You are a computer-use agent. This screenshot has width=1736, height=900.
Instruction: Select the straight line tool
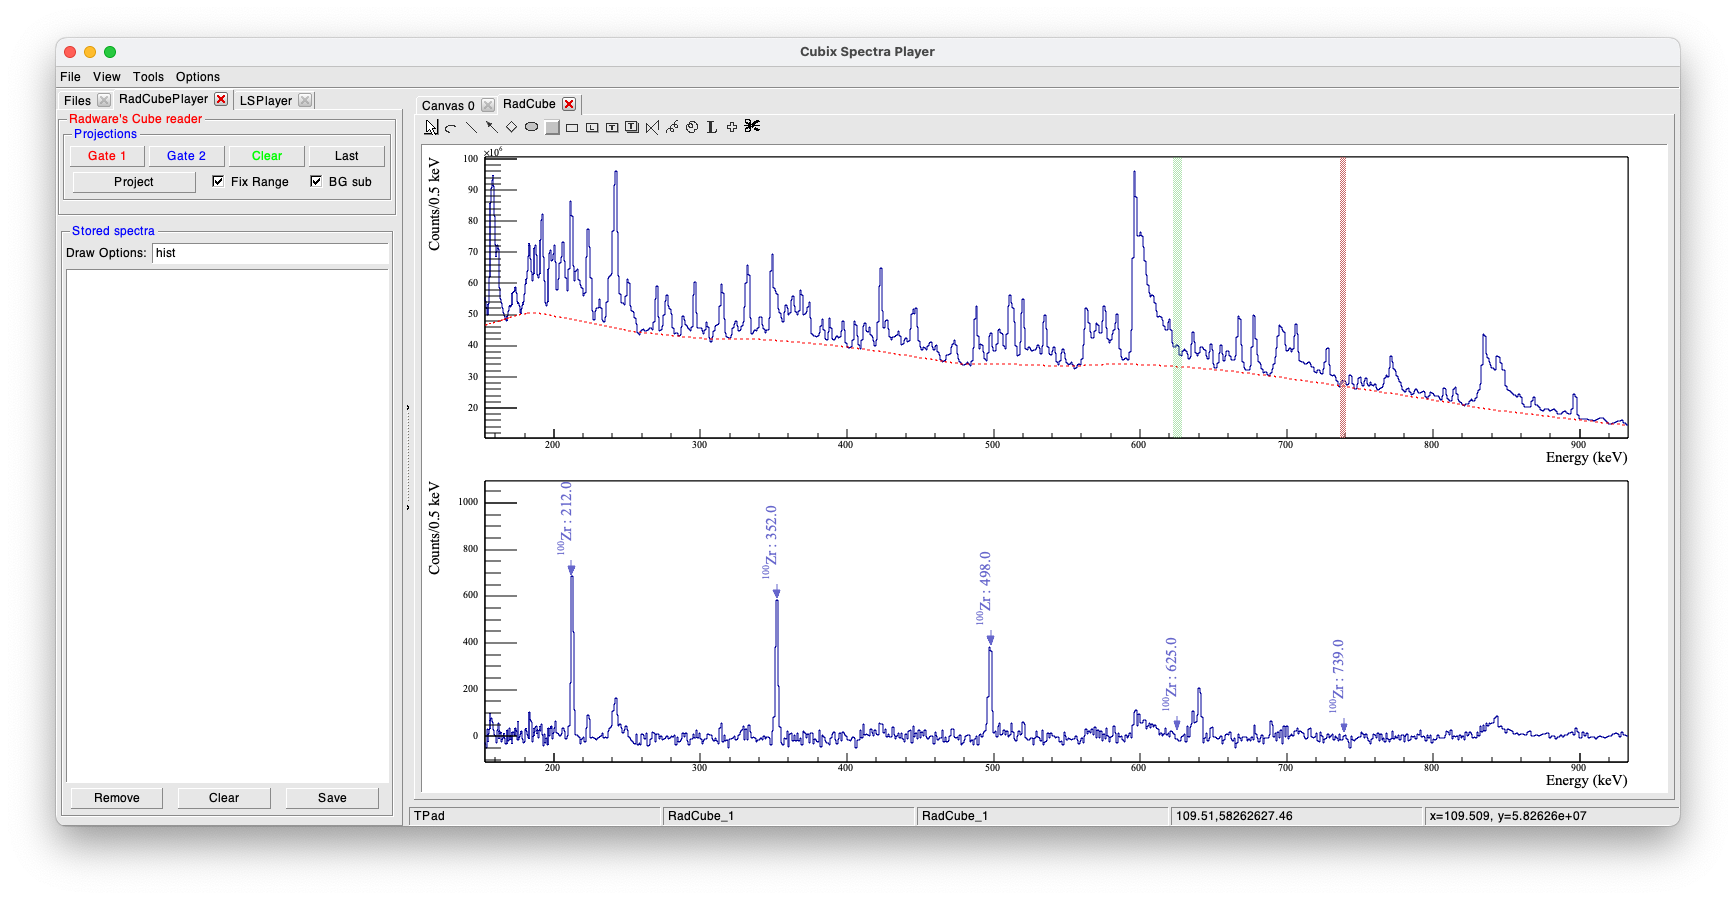tap(471, 127)
